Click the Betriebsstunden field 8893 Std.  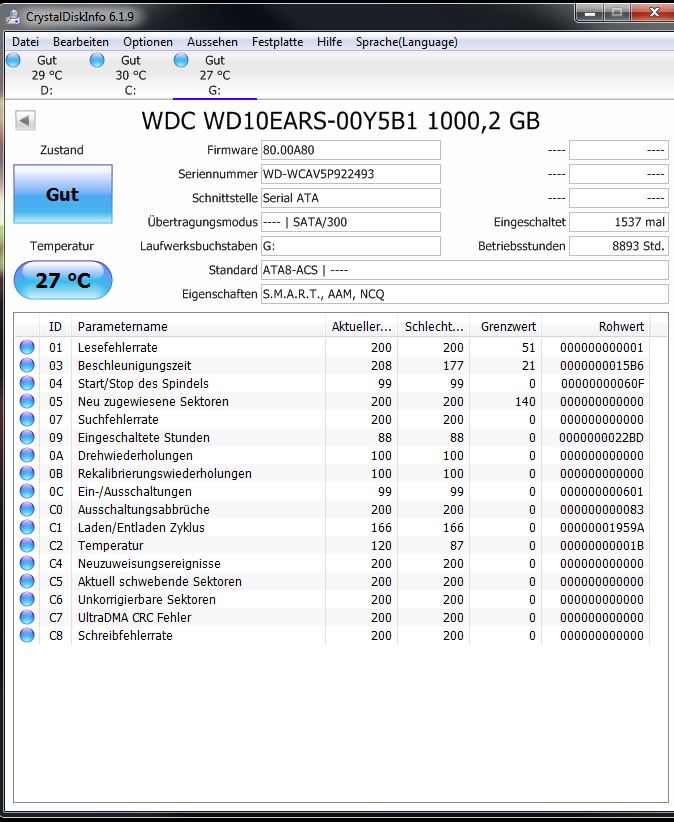[618, 246]
